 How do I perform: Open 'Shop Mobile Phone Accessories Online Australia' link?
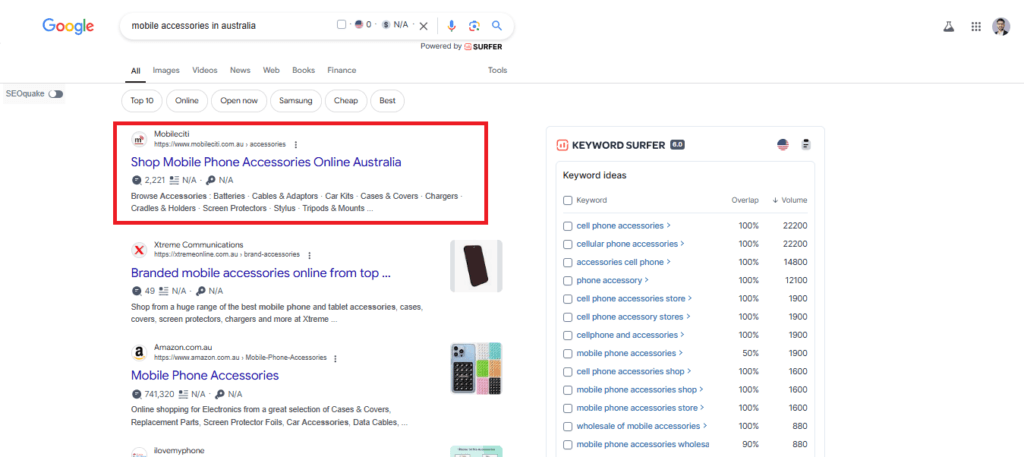click(266, 162)
